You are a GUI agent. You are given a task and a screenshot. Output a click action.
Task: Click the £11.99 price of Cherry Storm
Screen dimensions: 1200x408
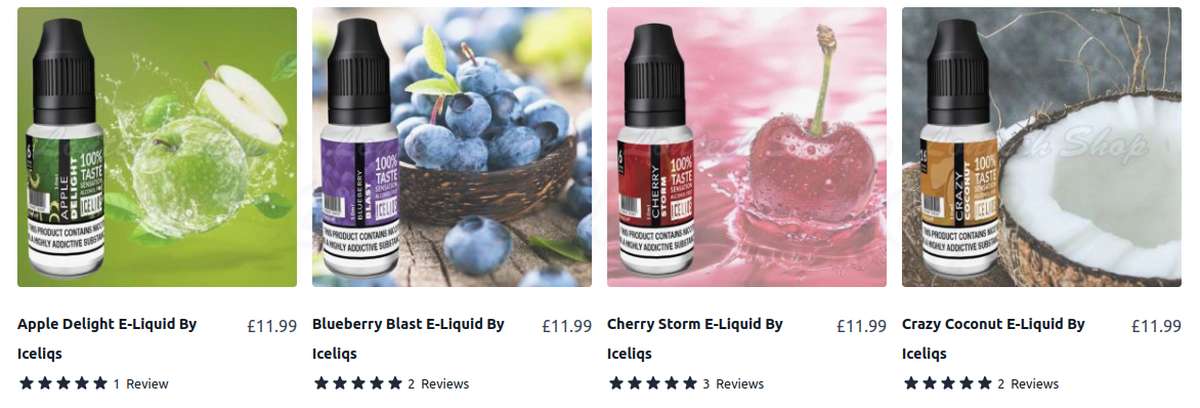pos(862,325)
